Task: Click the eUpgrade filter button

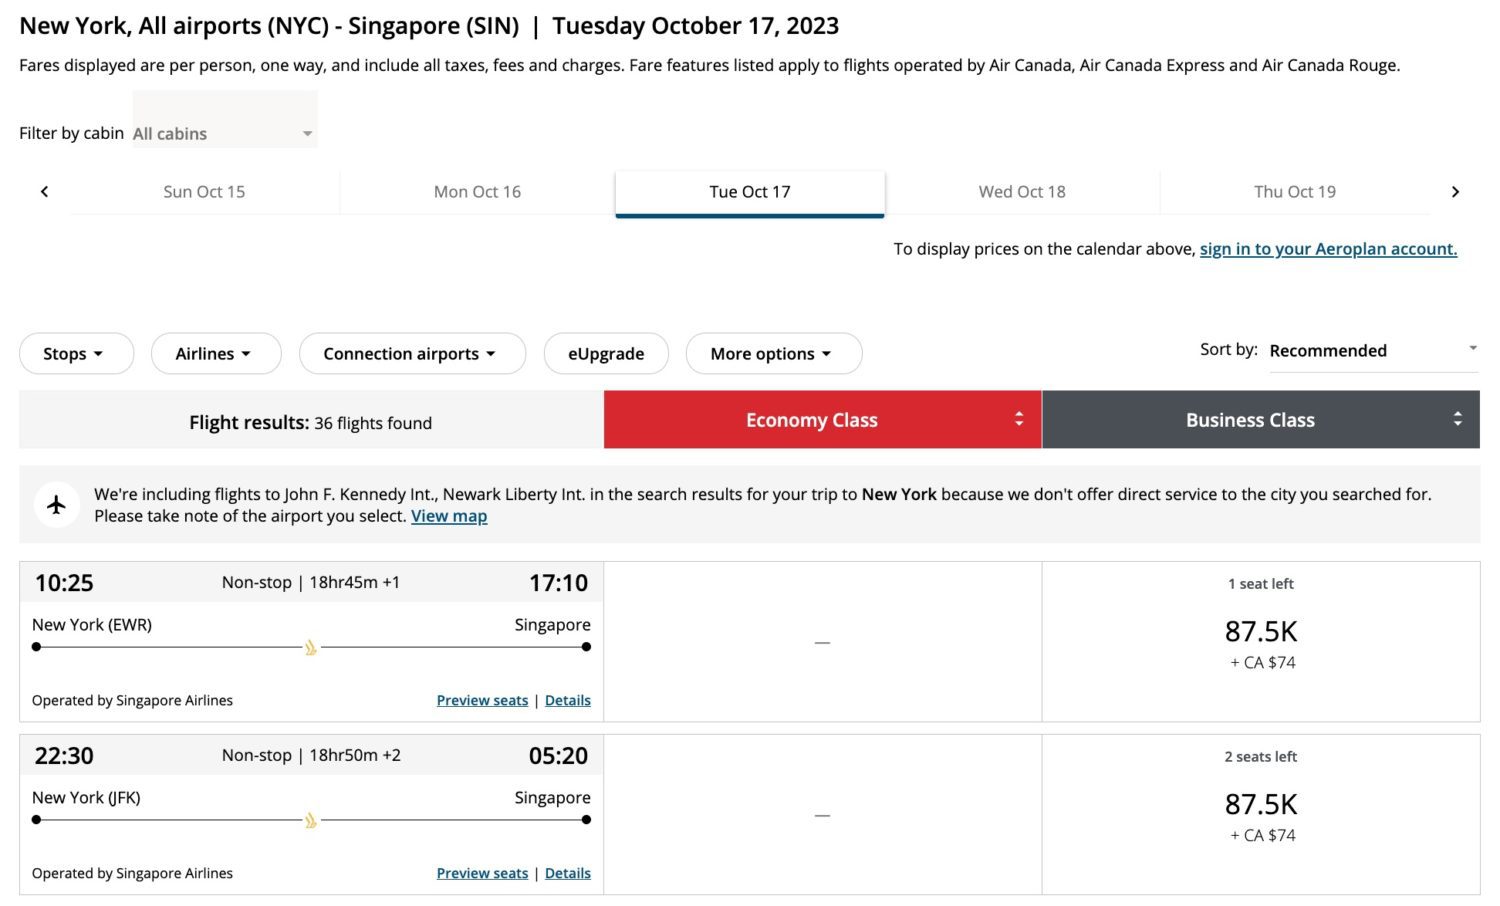Action: [x=605, y=353]
